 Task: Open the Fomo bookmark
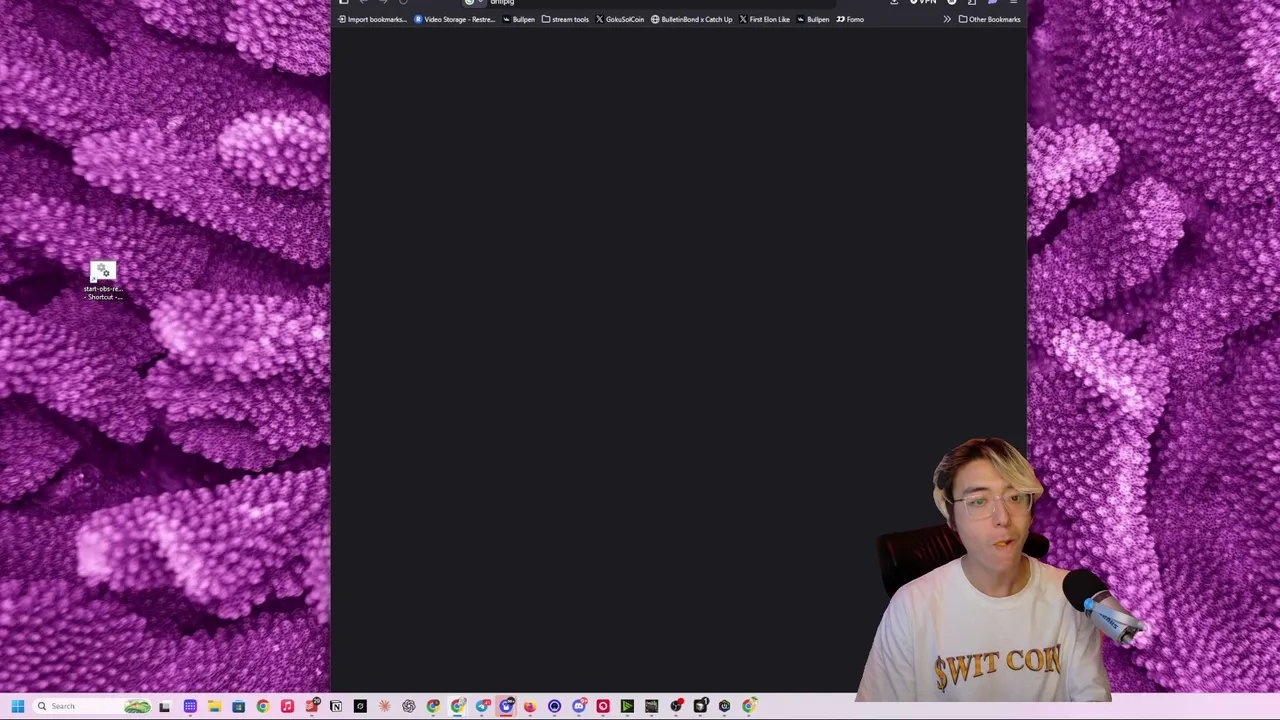850,19
